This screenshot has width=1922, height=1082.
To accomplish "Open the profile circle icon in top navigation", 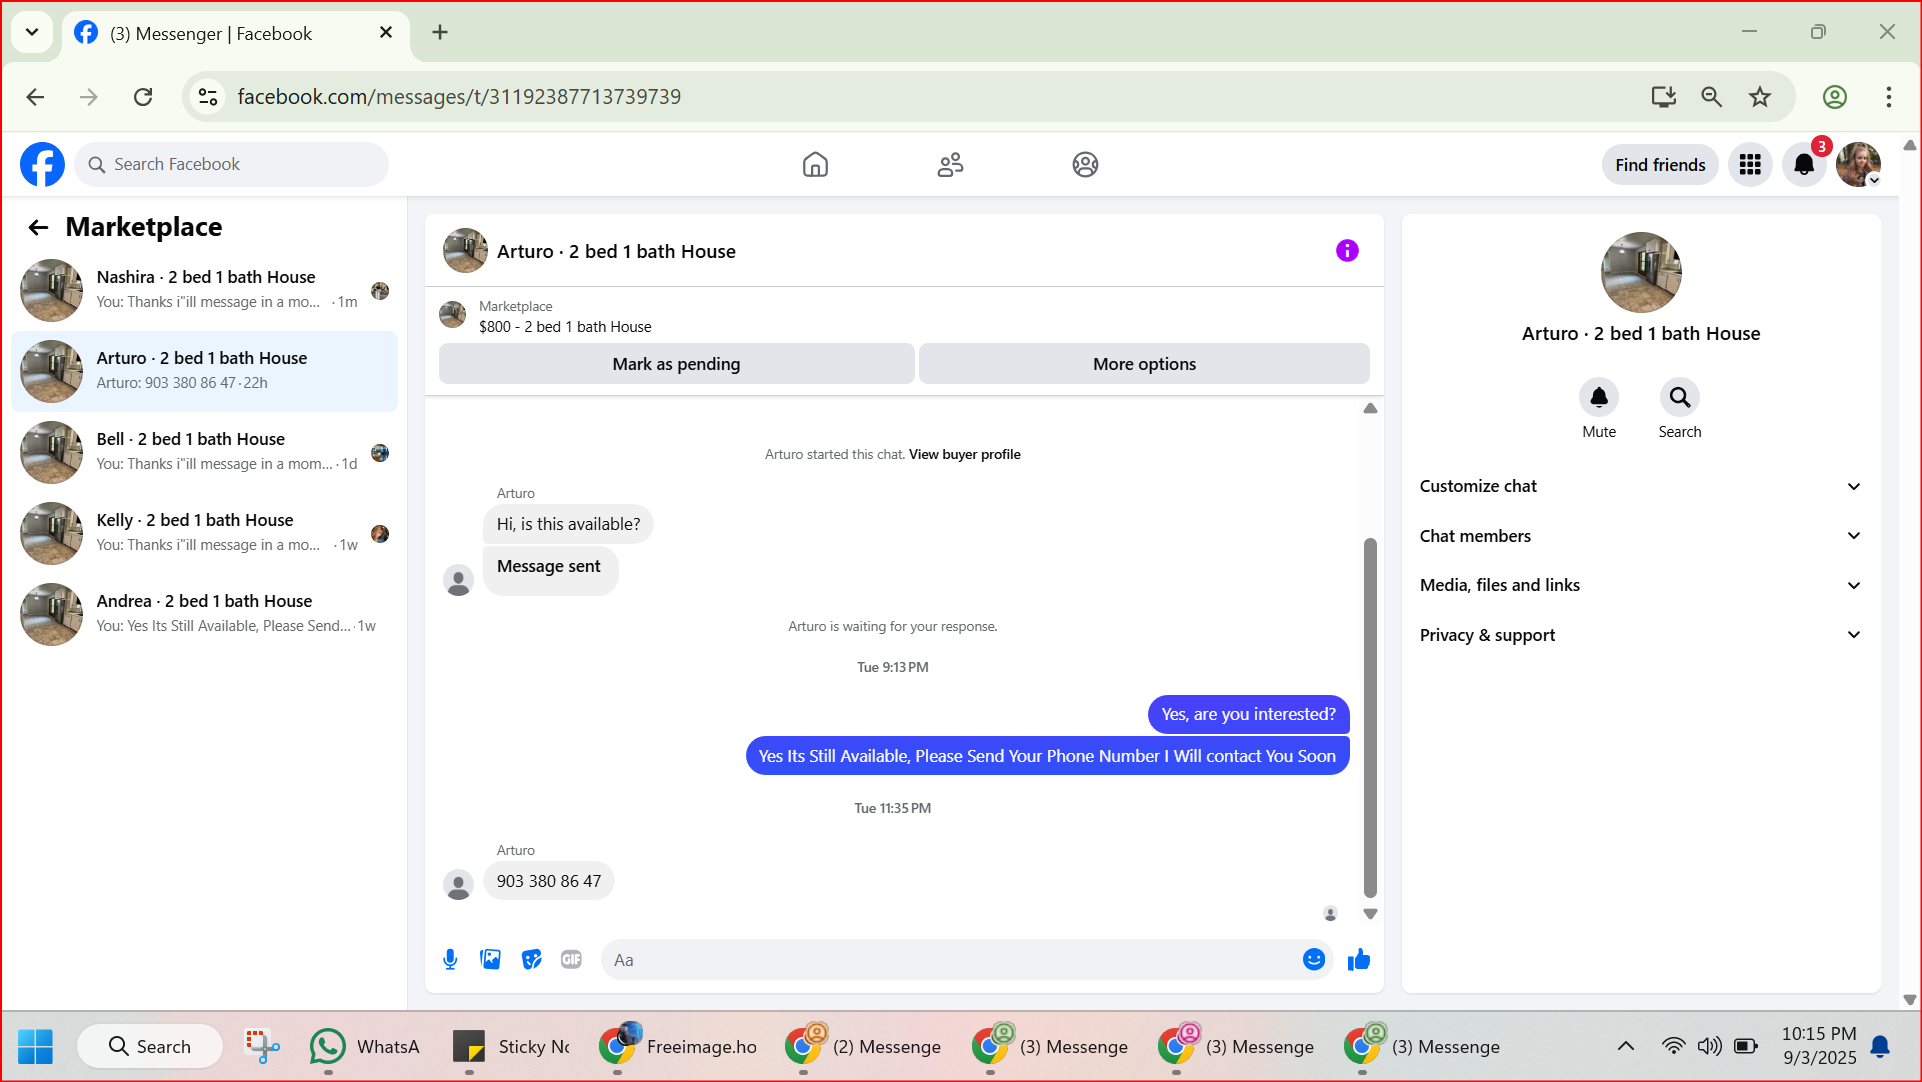I will 1085,164.
